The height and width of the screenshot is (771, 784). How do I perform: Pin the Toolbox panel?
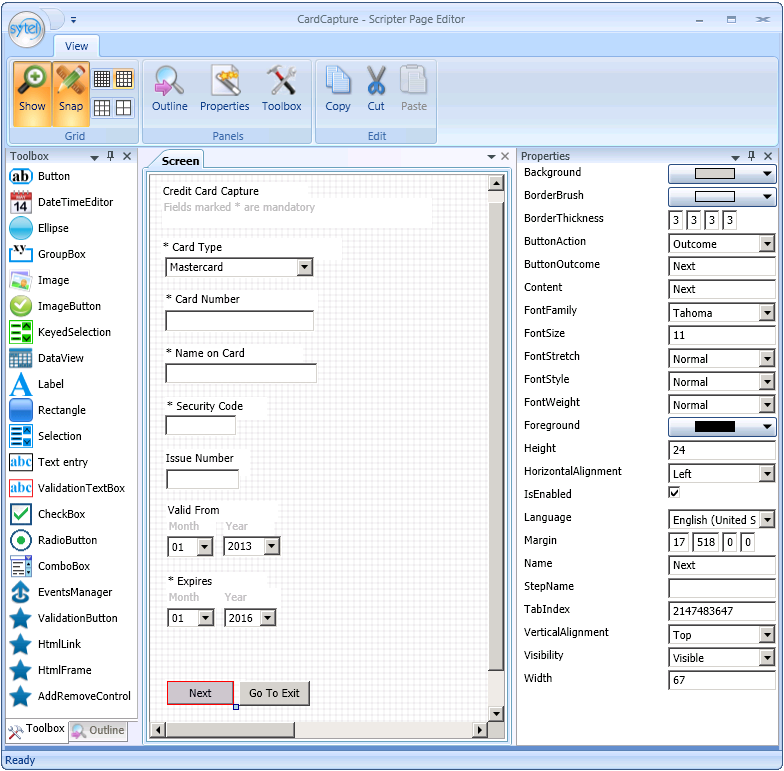click(x=110, y=156)
